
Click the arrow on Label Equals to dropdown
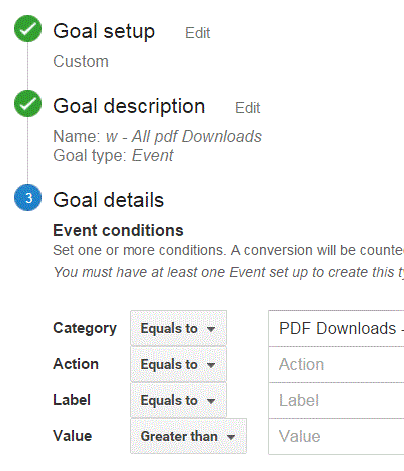211,401
